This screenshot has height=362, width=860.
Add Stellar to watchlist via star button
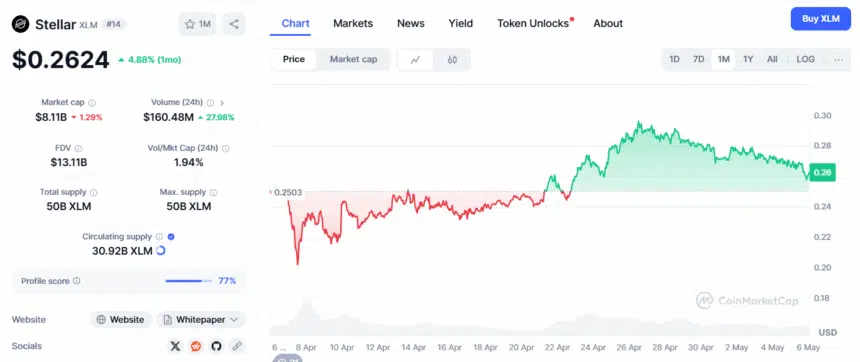[197, 24]
